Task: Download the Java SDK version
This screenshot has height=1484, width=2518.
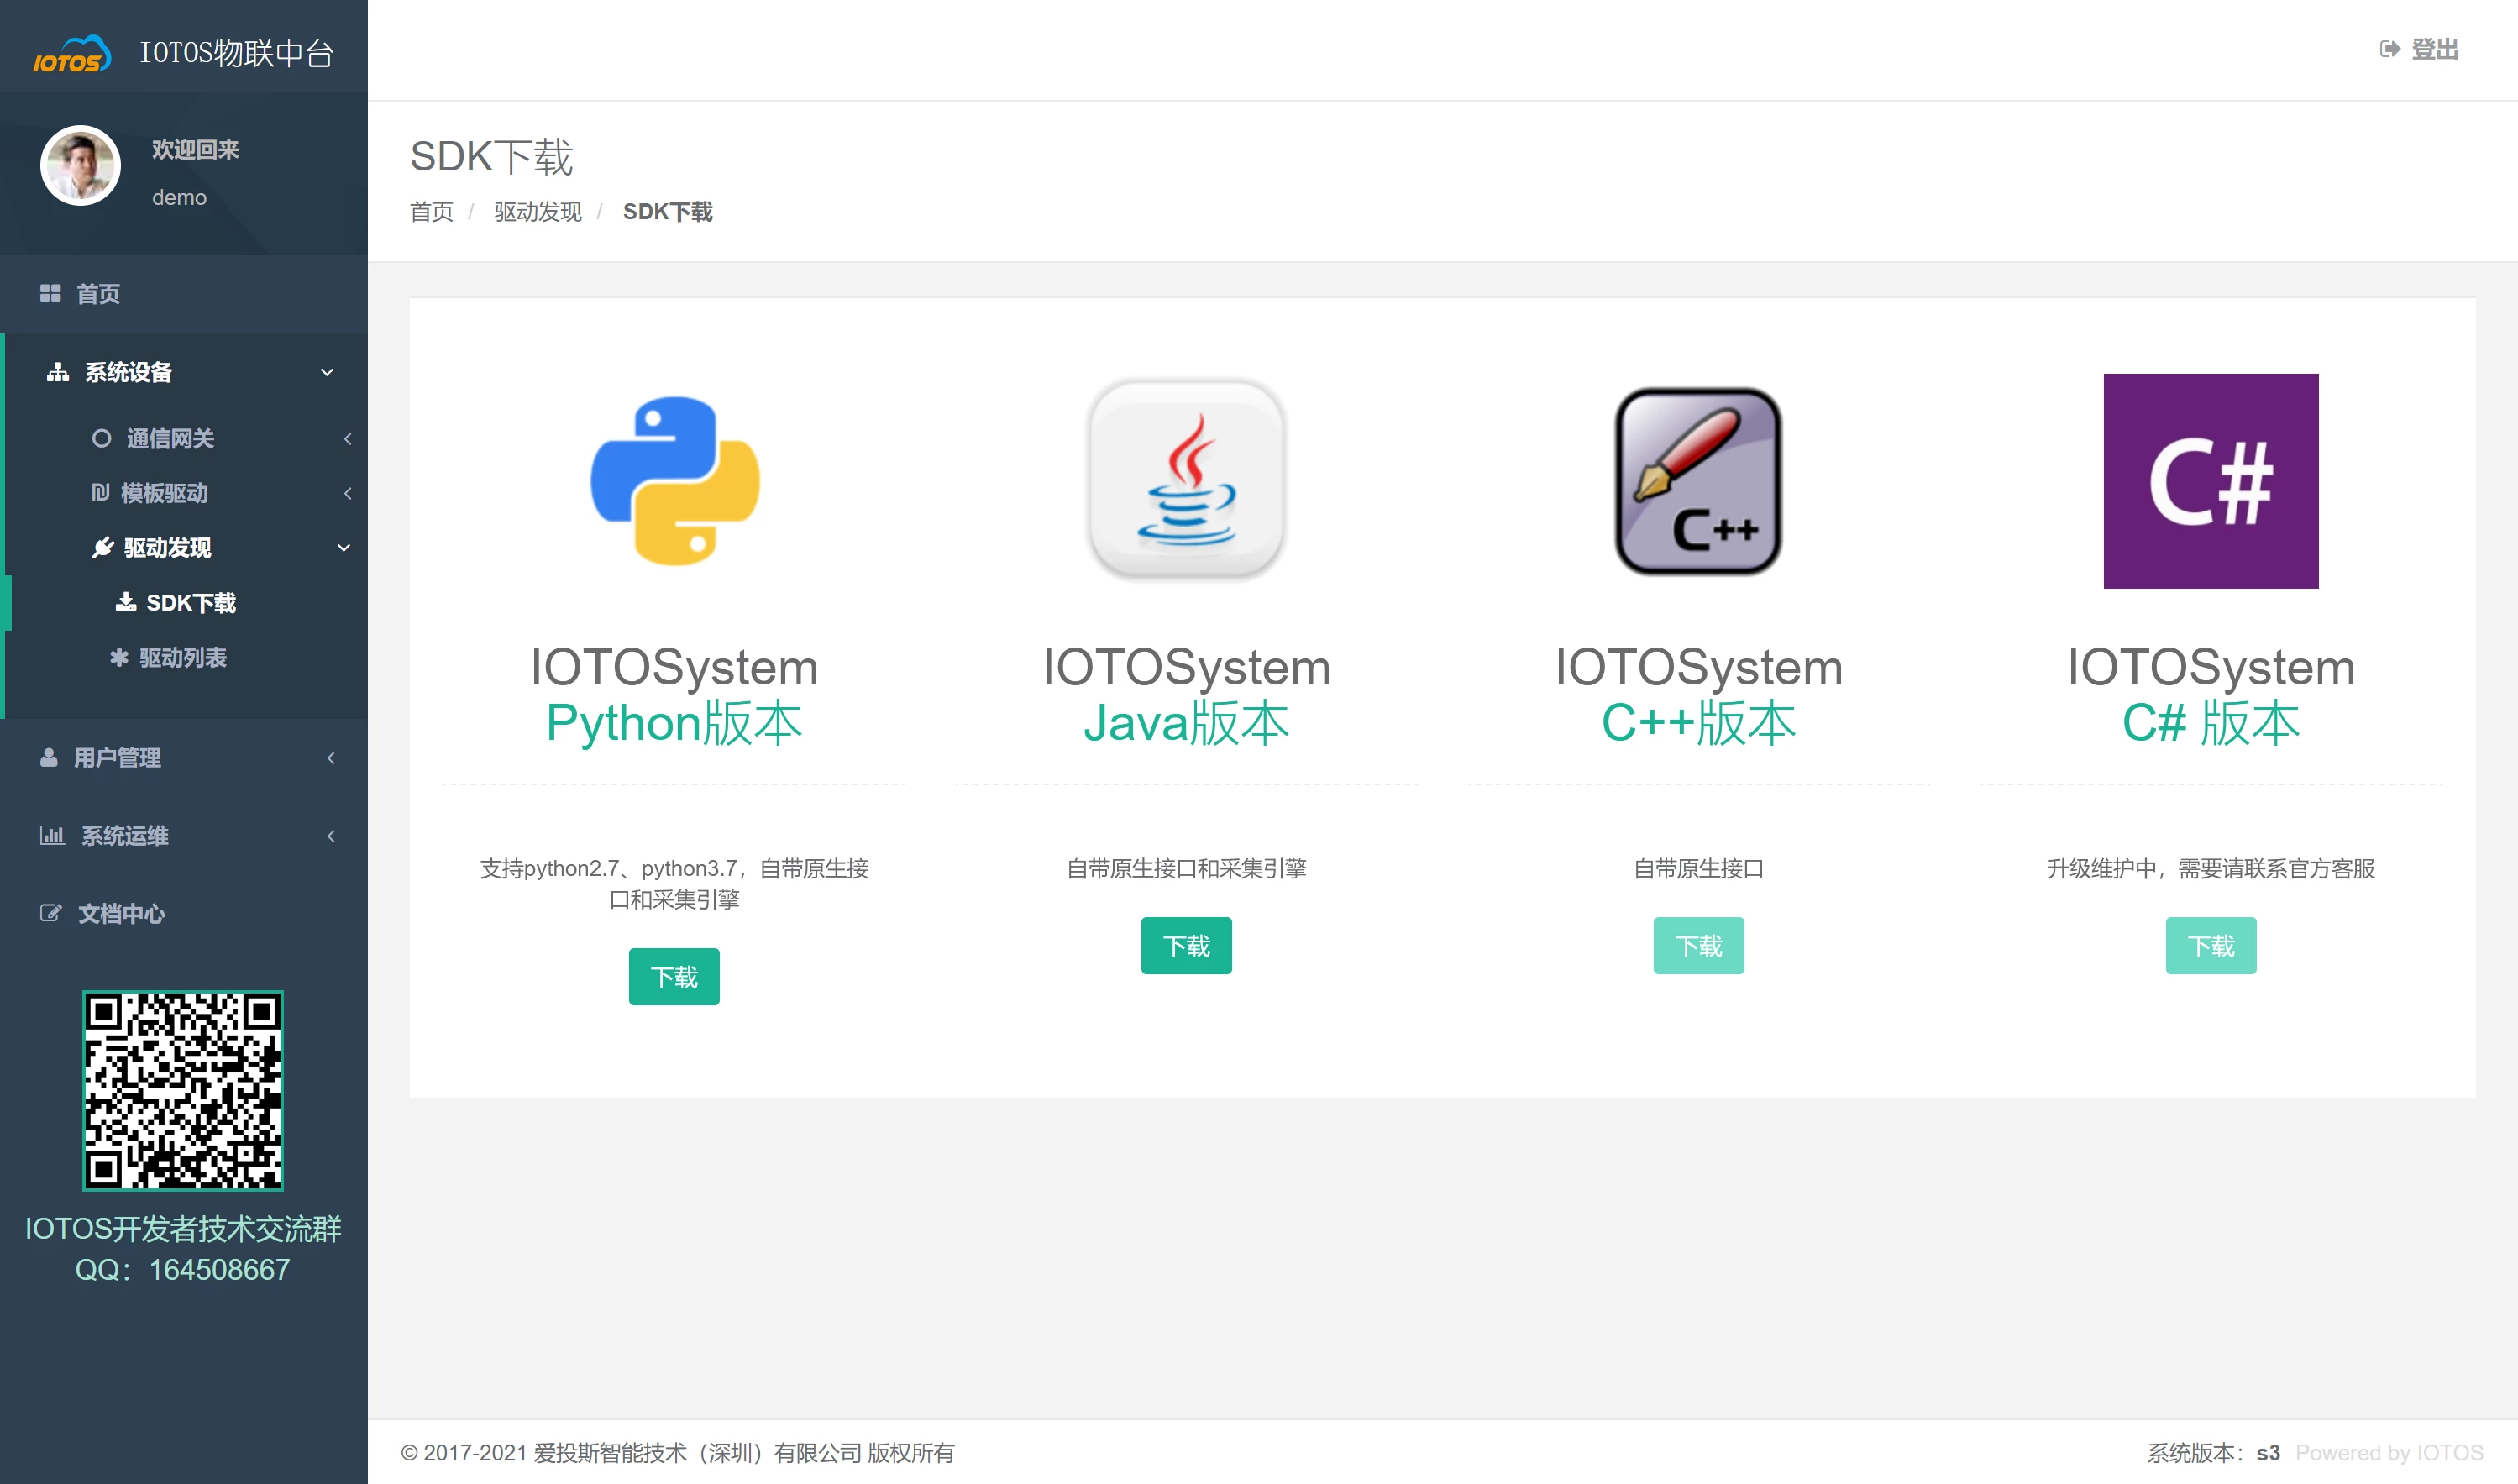Action: (x=1186, y=945)
